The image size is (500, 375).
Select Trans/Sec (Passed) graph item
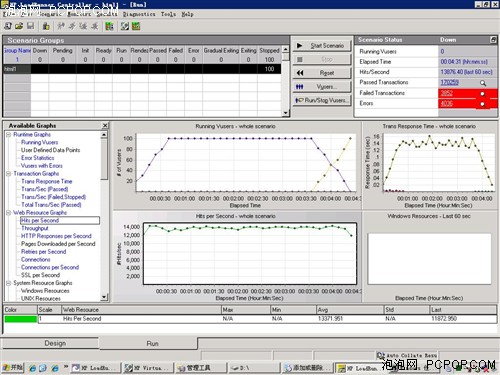pos(45,189)
